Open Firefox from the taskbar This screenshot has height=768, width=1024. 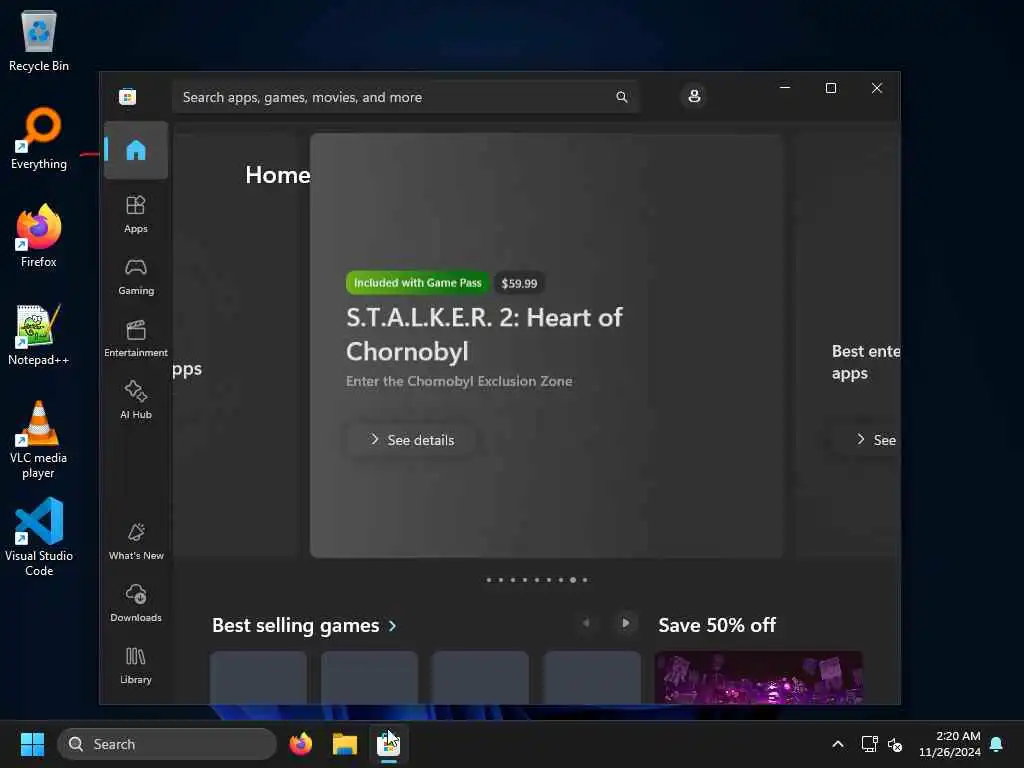coord(301,744)
